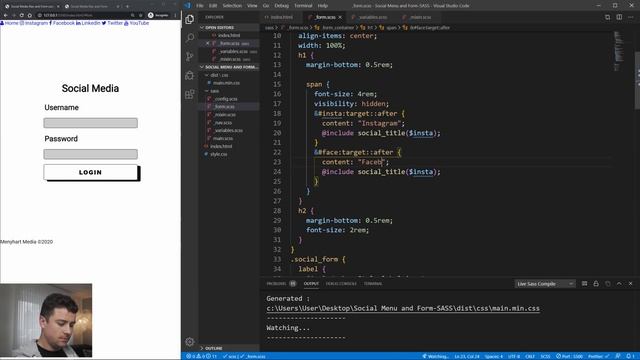Open the Live Sass Compile output channel dropdown
640x360 pixels.
(x=545, y=284)
